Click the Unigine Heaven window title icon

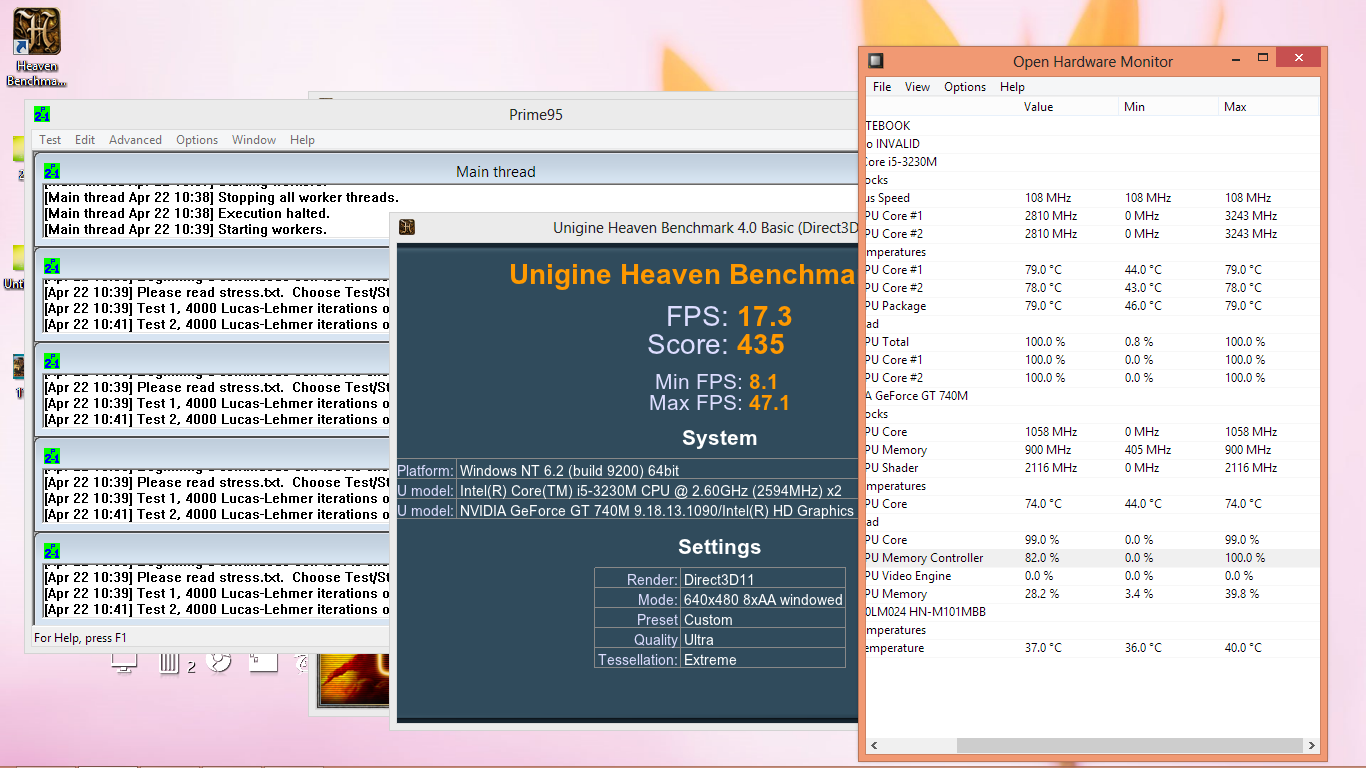coord(407,227)
